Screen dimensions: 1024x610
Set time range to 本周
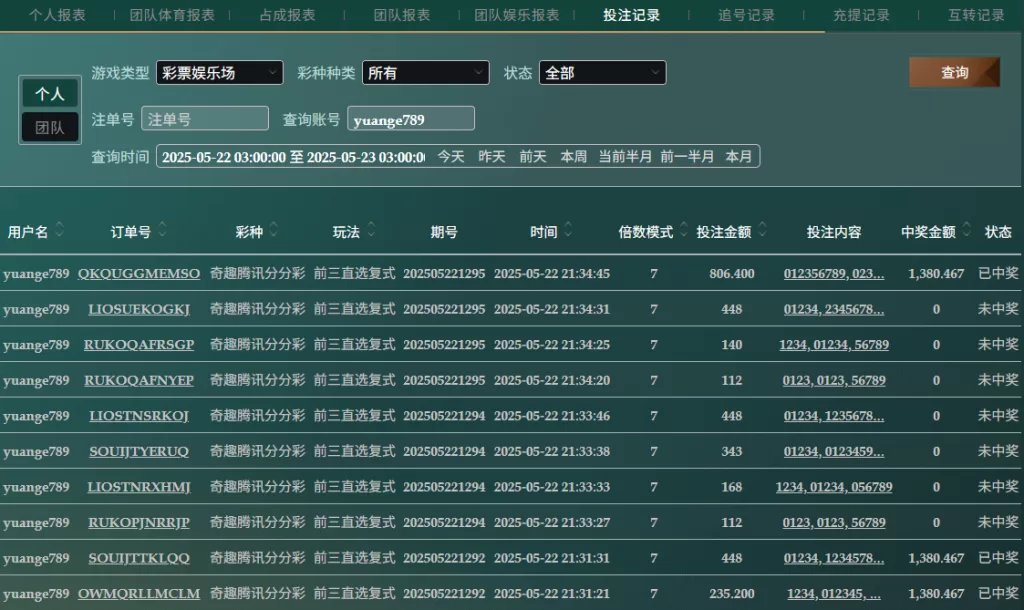point(573,157)
